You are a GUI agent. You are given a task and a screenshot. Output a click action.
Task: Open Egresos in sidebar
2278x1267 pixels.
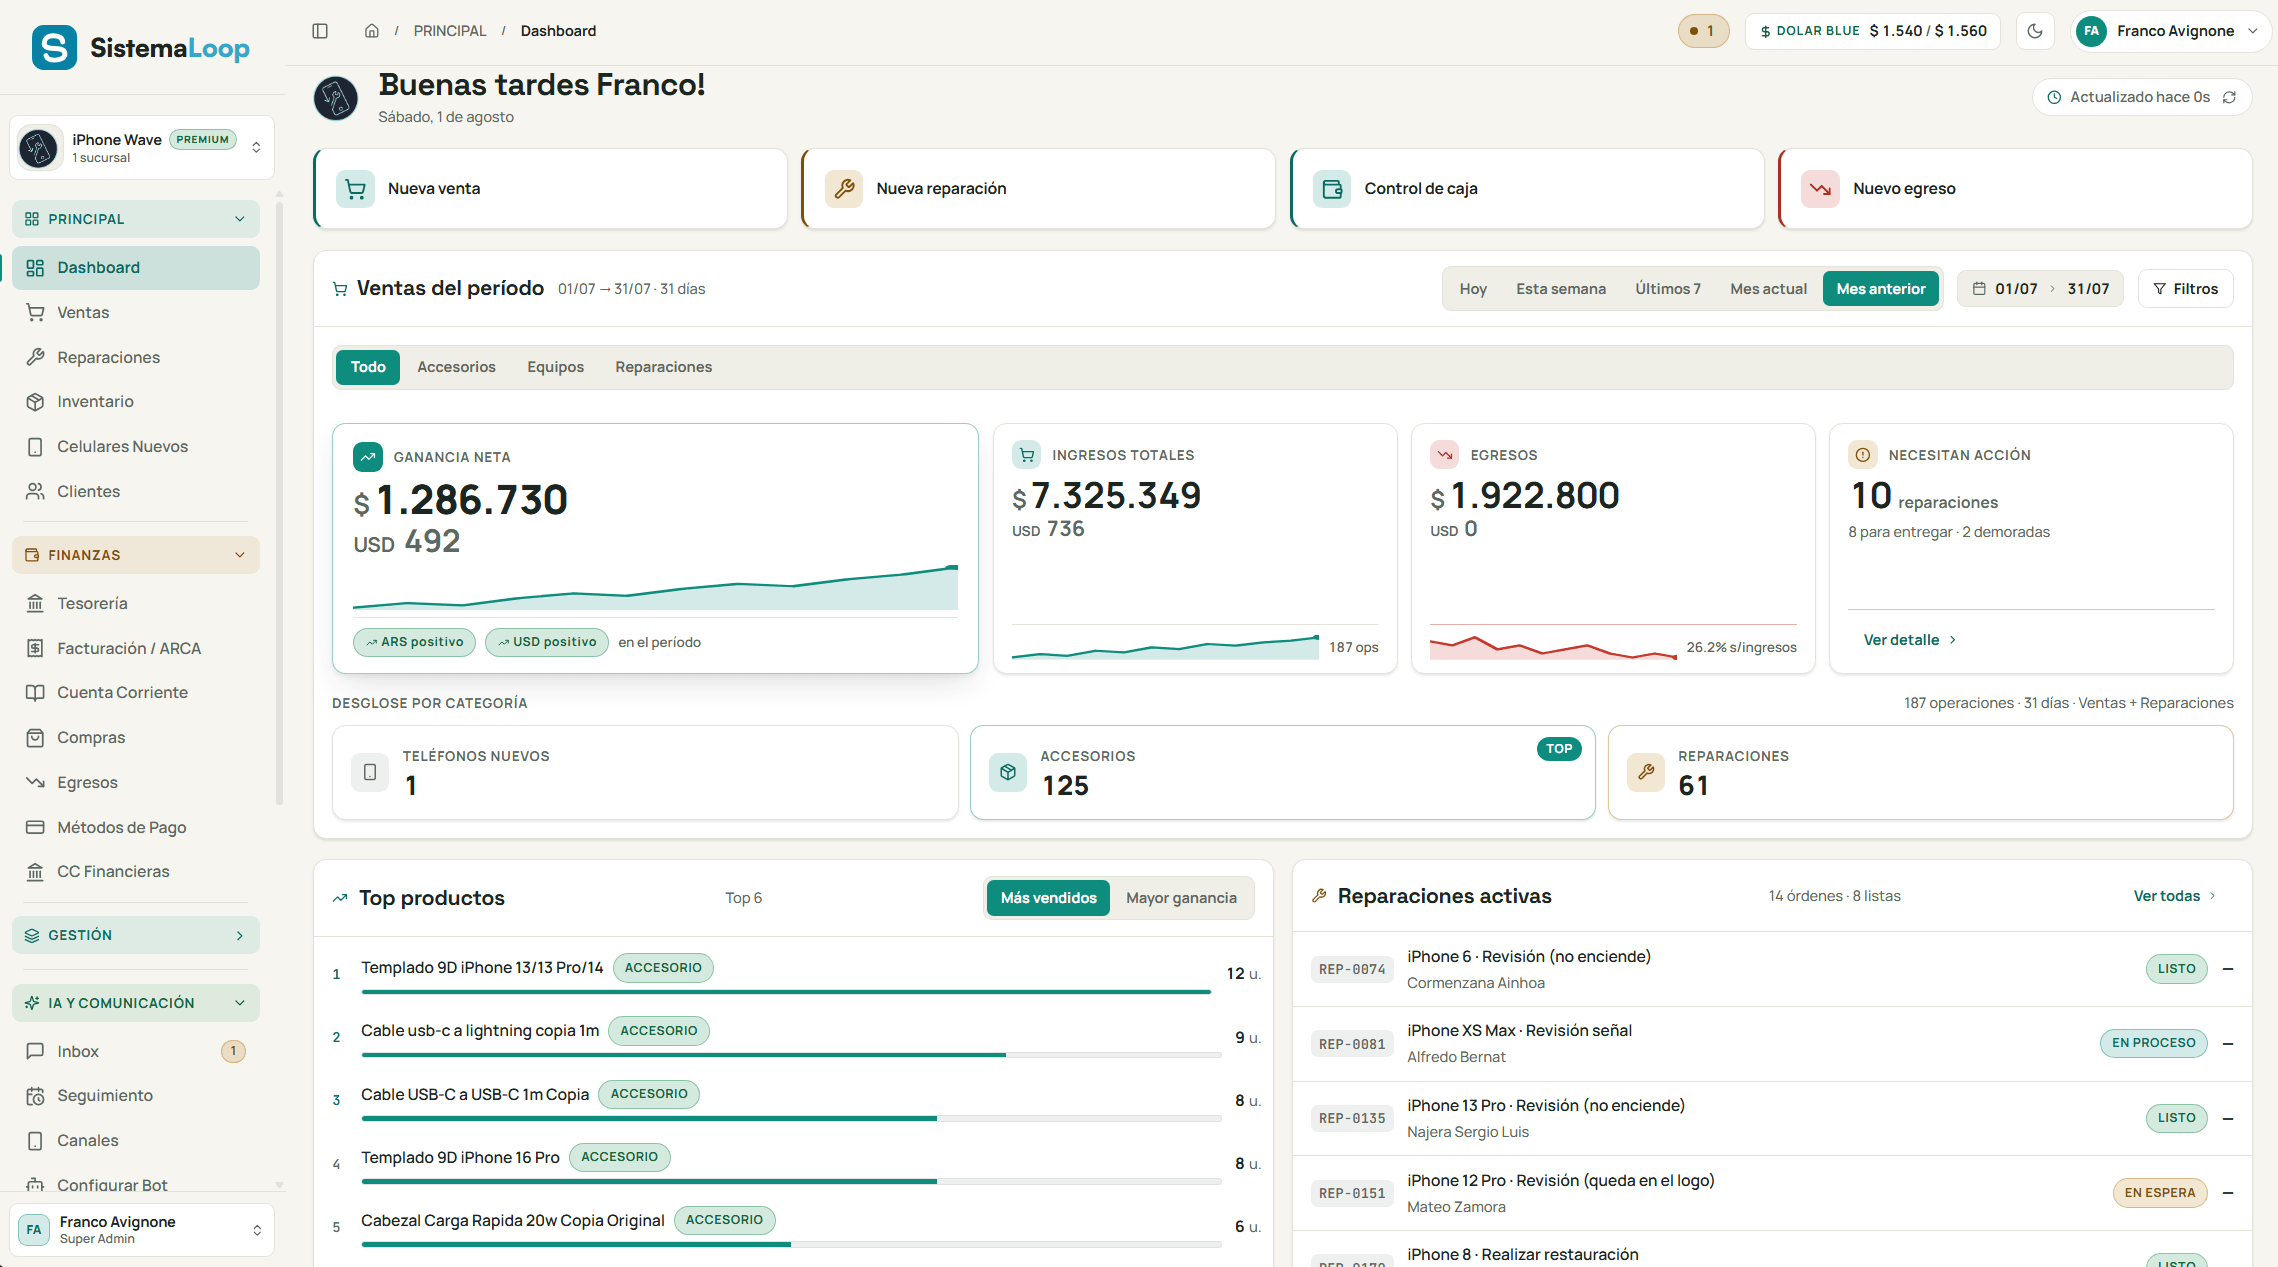coord(136,783)
